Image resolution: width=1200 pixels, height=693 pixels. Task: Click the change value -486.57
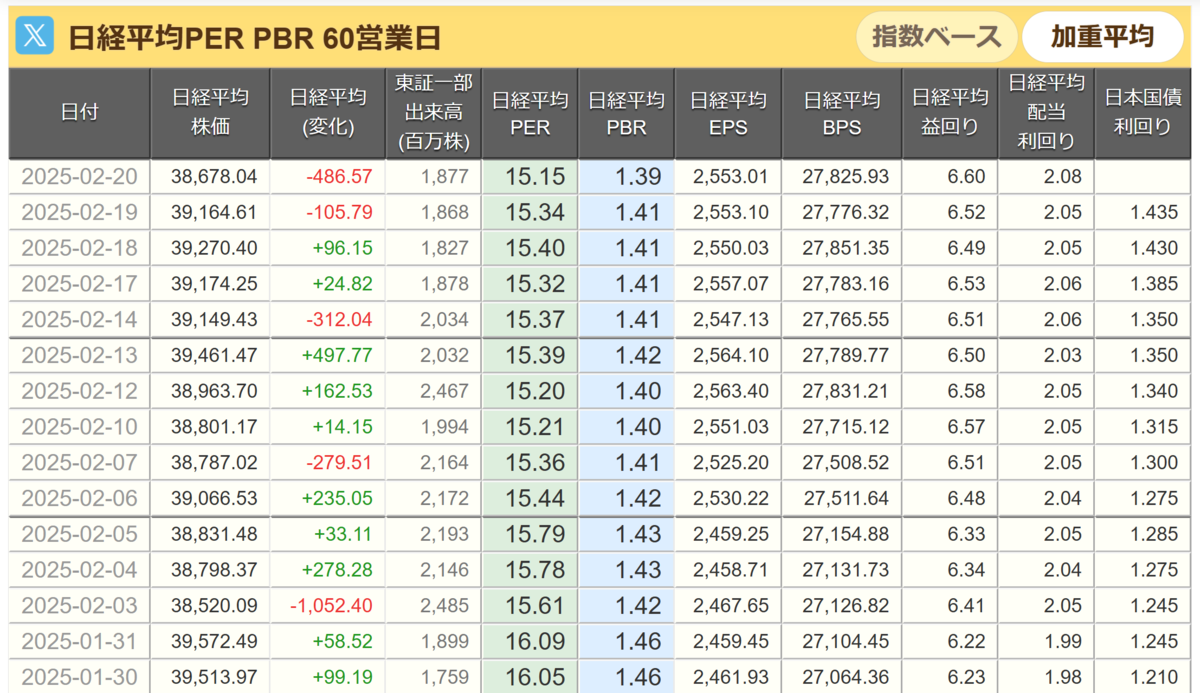pyautogui.click(x=341, y=177)
